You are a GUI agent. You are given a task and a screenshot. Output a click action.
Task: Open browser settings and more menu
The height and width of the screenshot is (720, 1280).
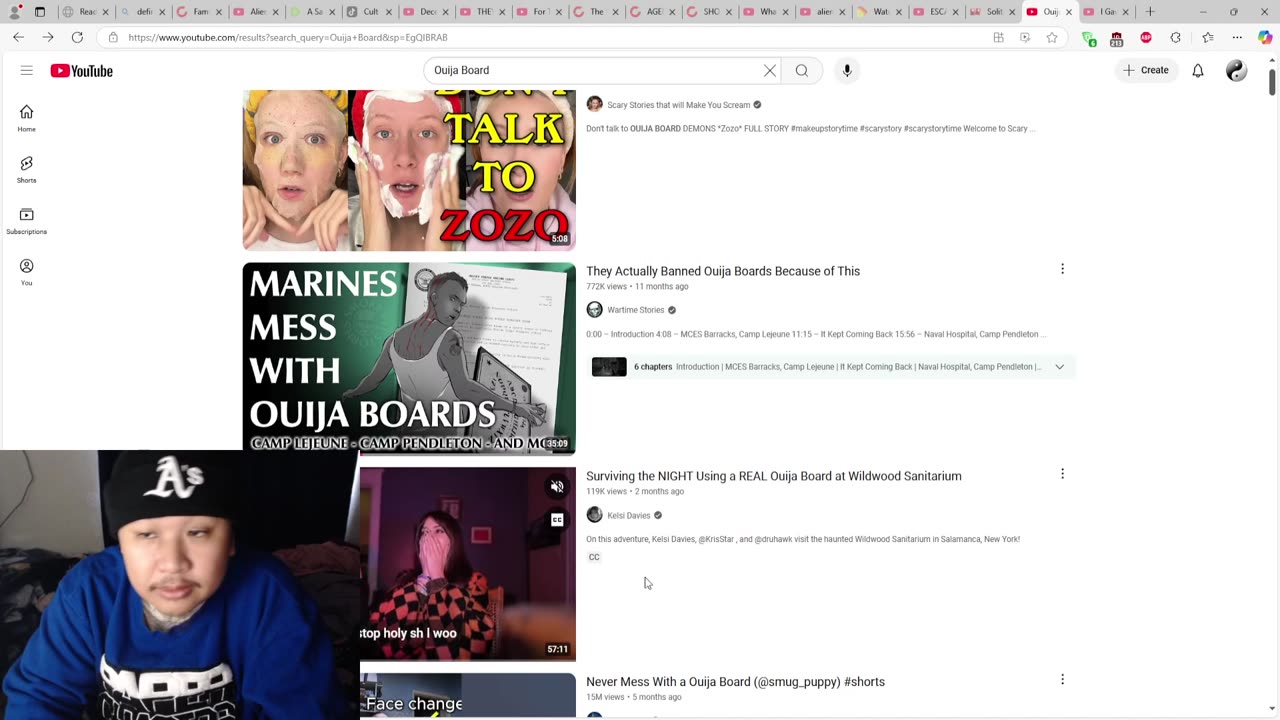tap(1237, 37)
